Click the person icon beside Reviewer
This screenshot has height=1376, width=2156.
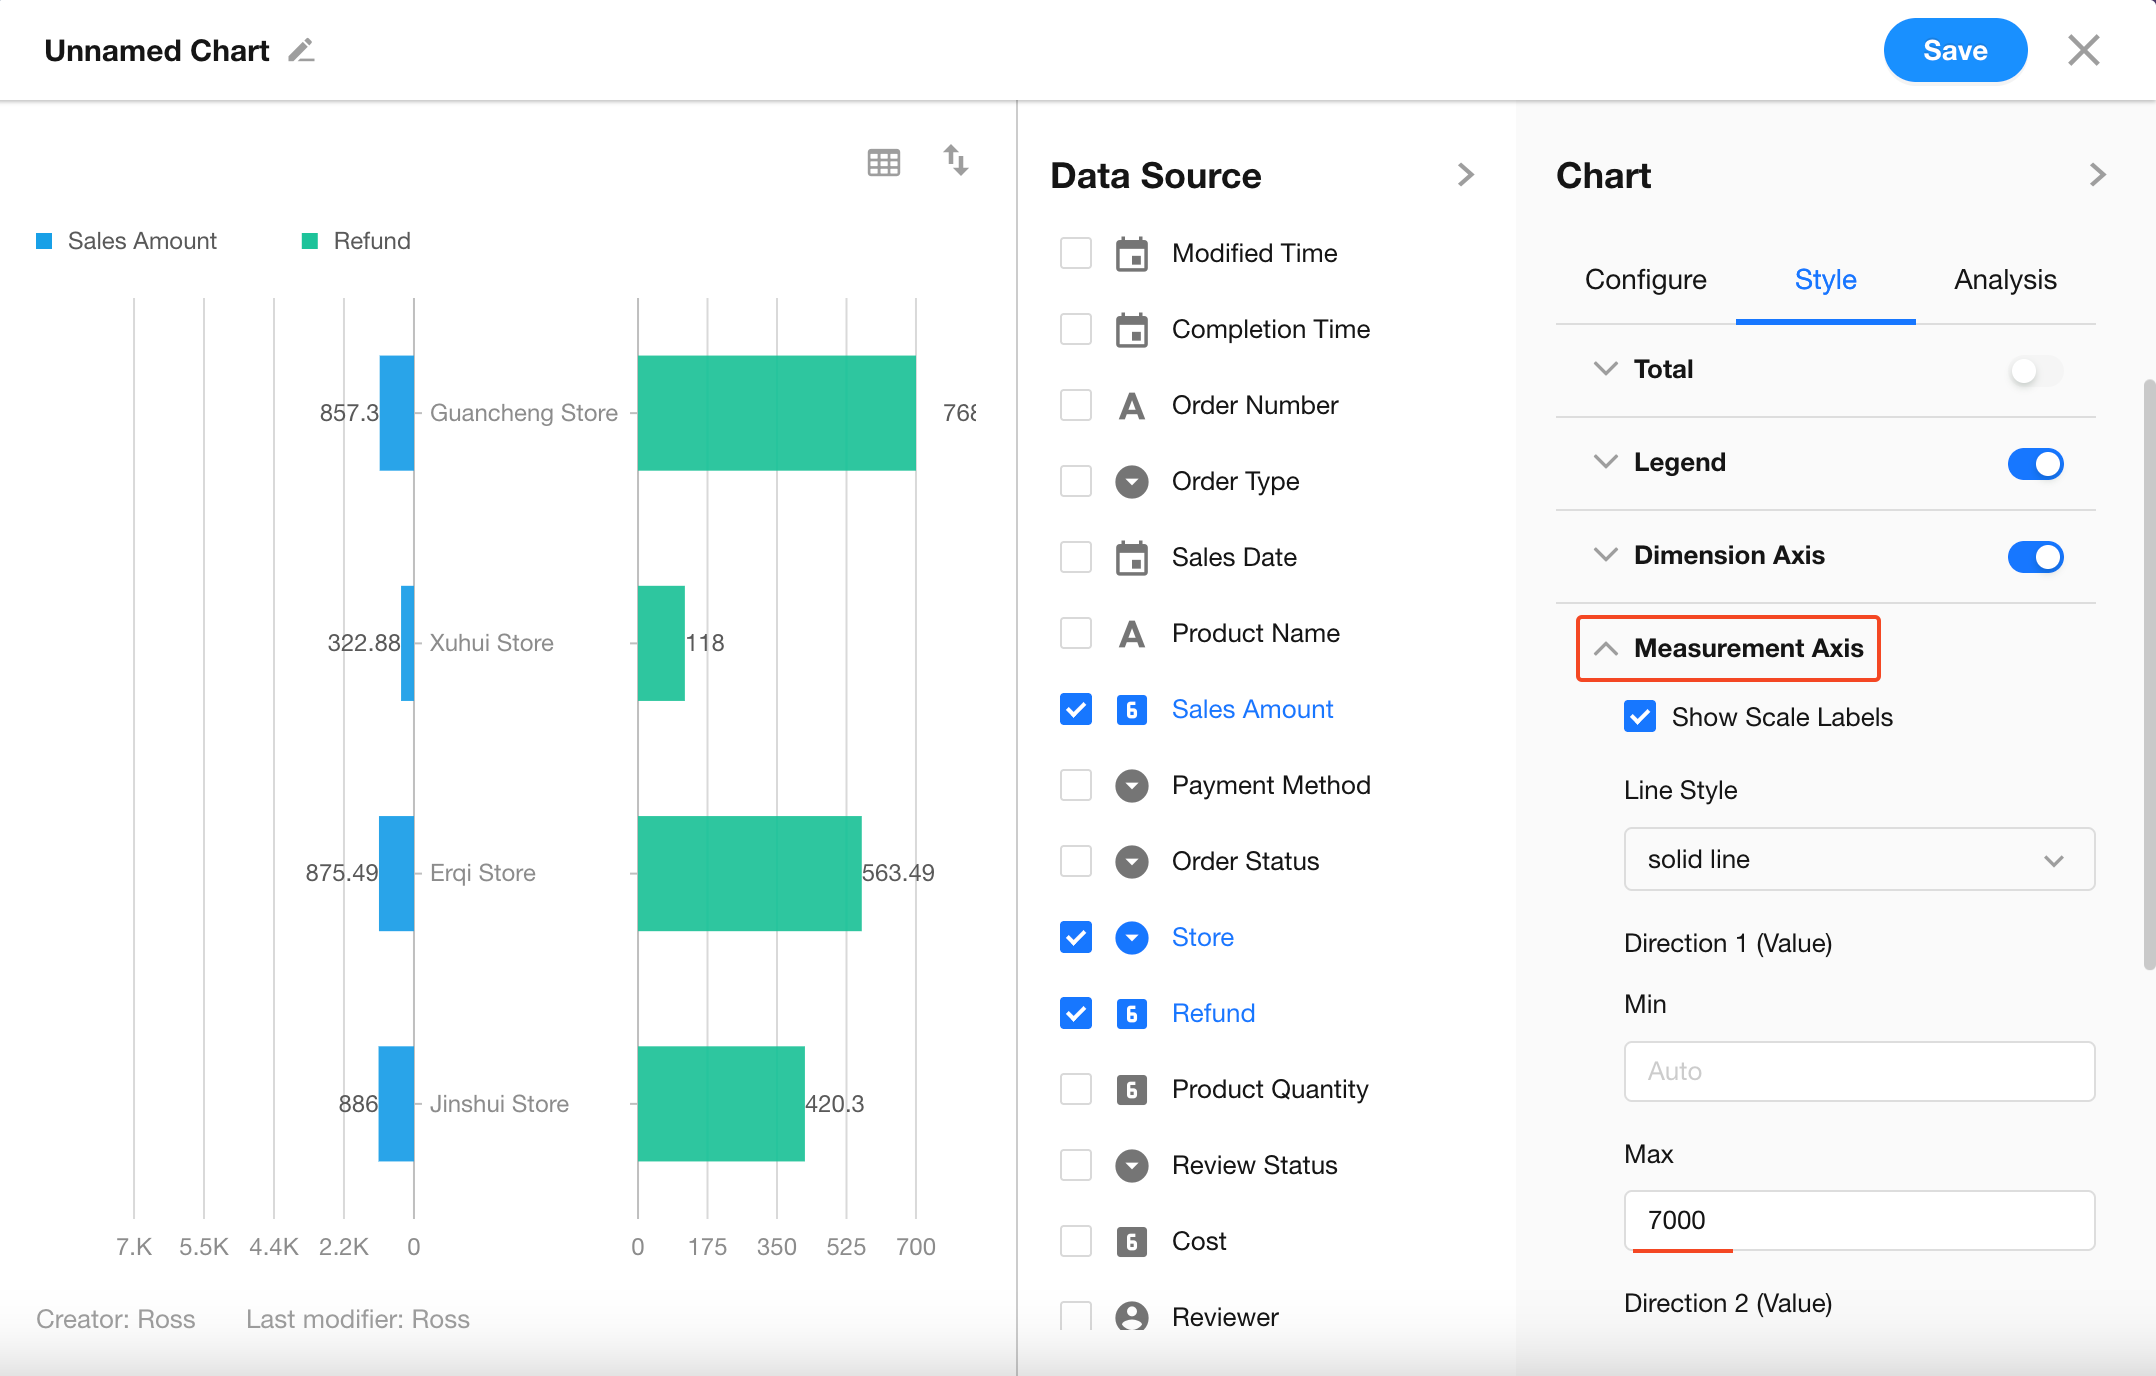point(1131,1316)
